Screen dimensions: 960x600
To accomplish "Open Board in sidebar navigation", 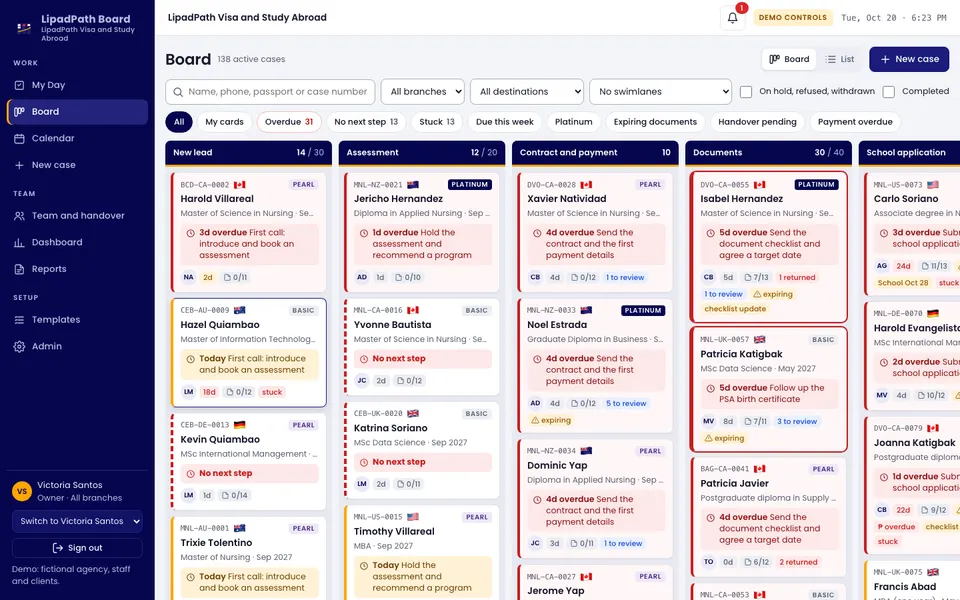I will (x=77, y=112).
